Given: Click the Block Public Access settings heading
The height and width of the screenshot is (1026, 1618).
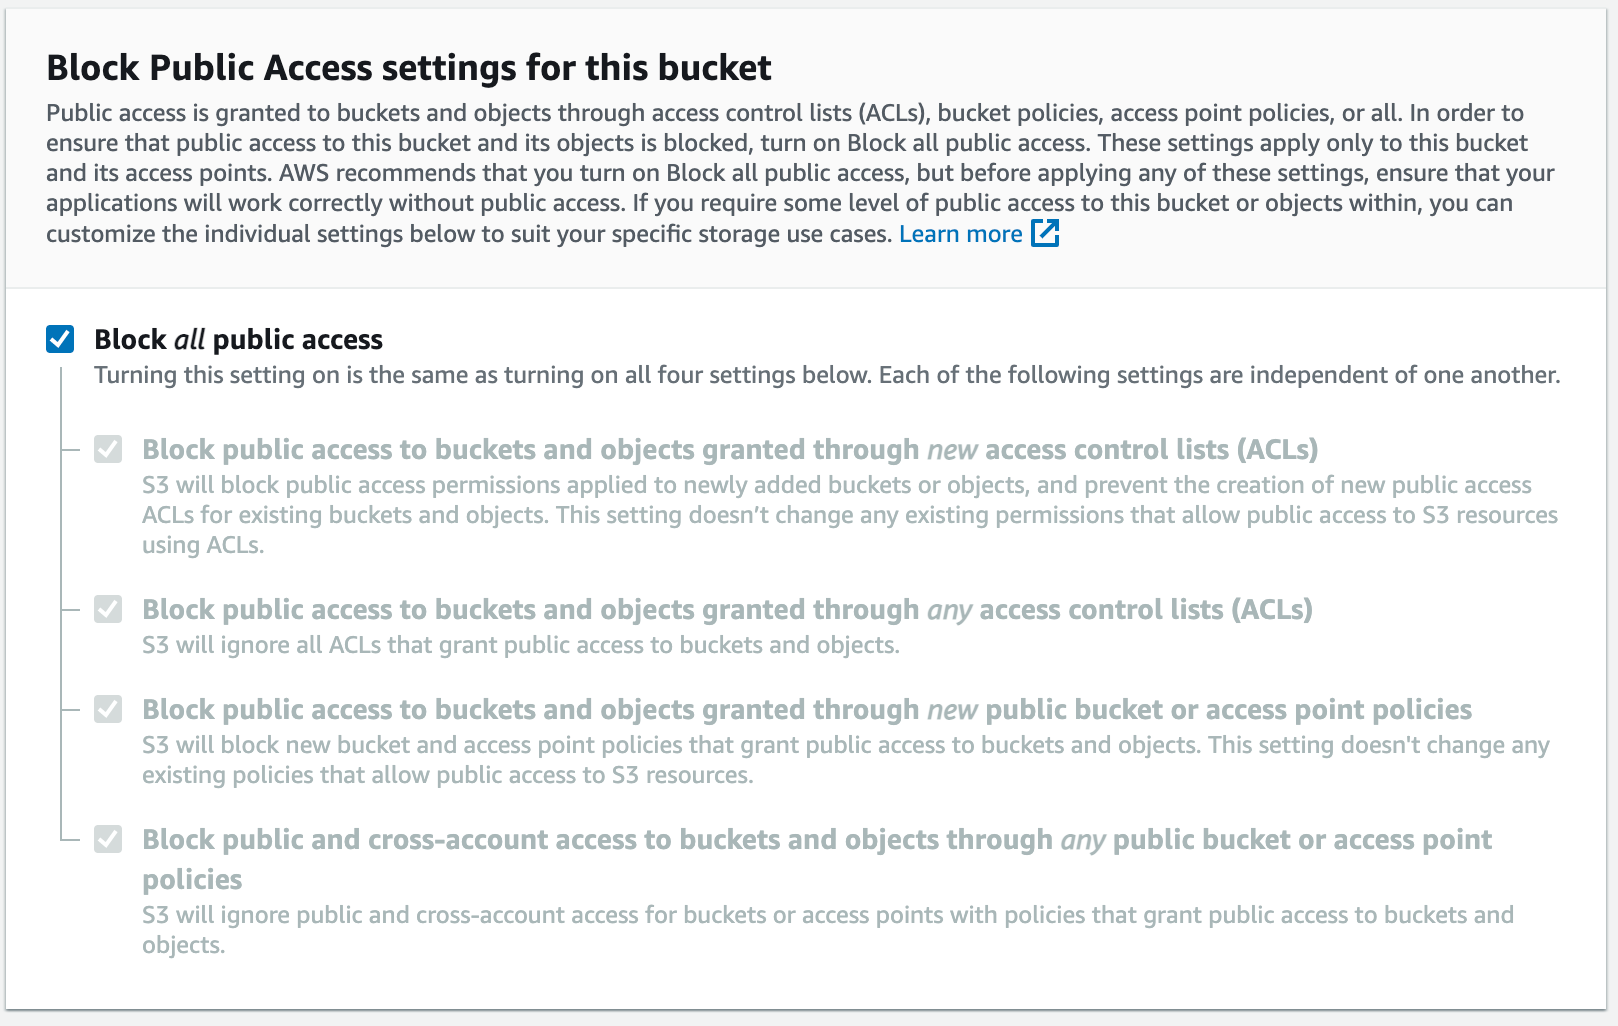Looking at the screenshot, I should point(408,68).
